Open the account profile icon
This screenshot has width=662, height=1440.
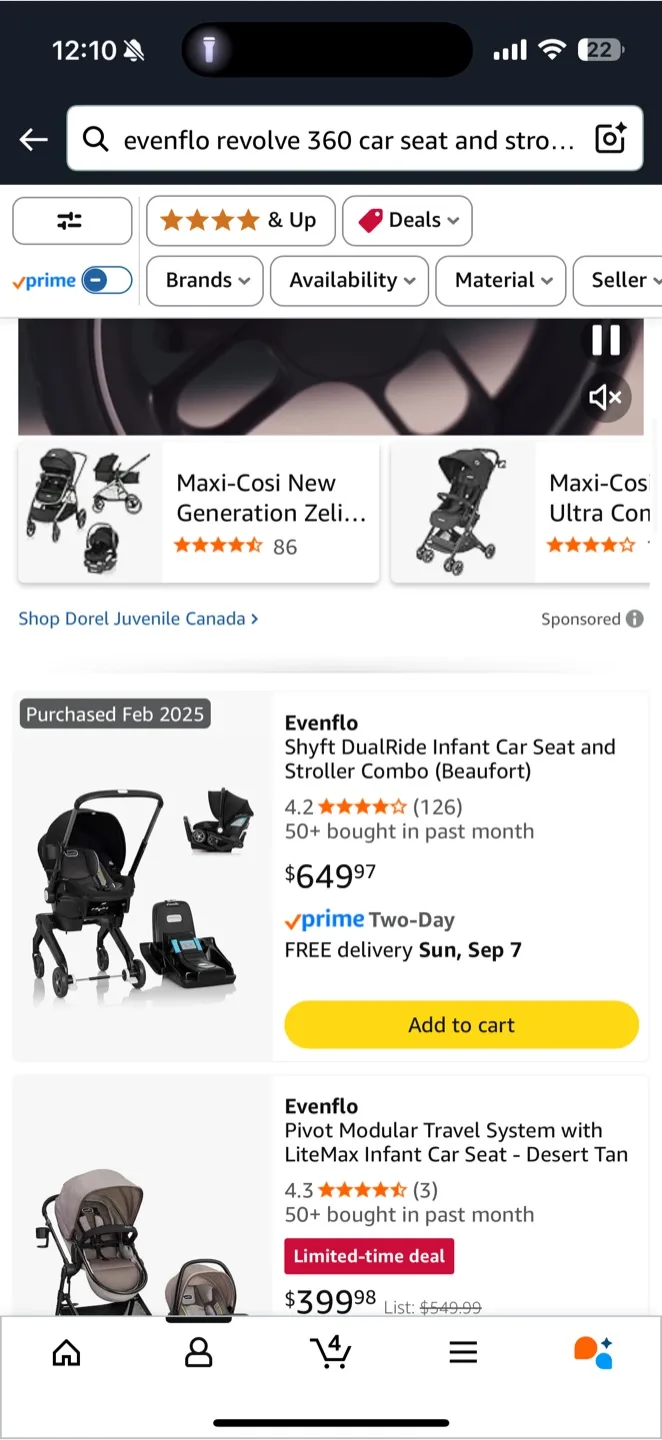199,1353
